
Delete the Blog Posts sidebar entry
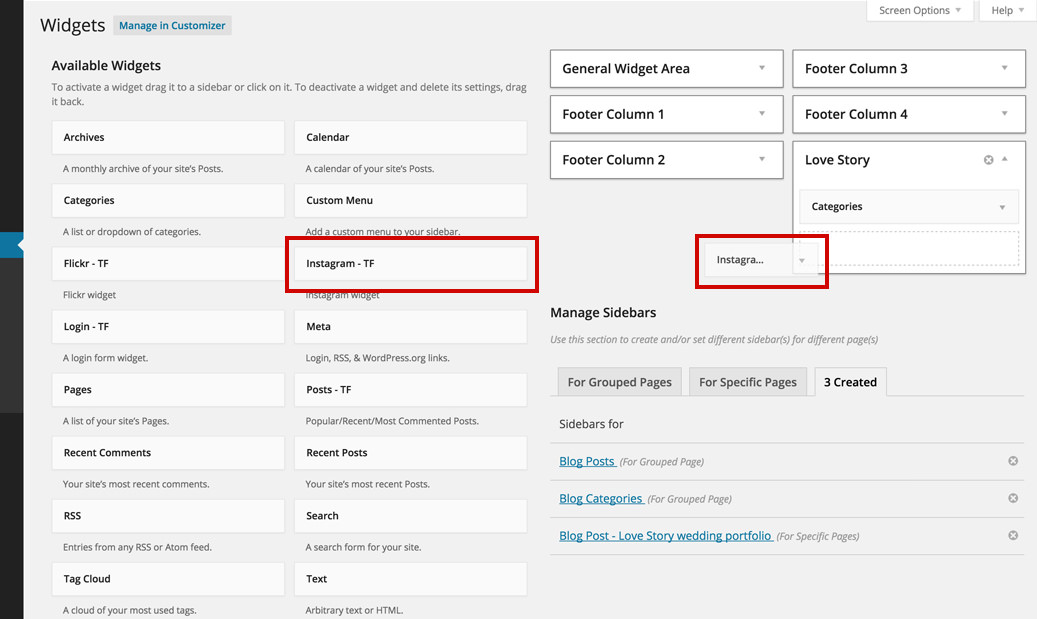(1012, 461)
